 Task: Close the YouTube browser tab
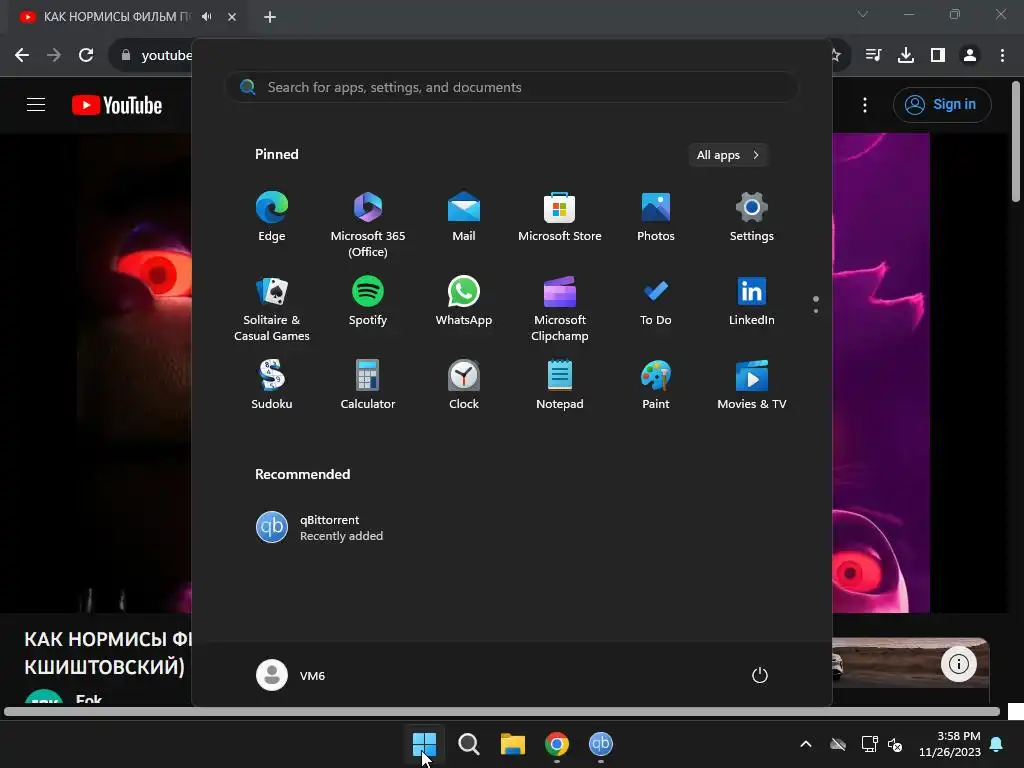232,17
